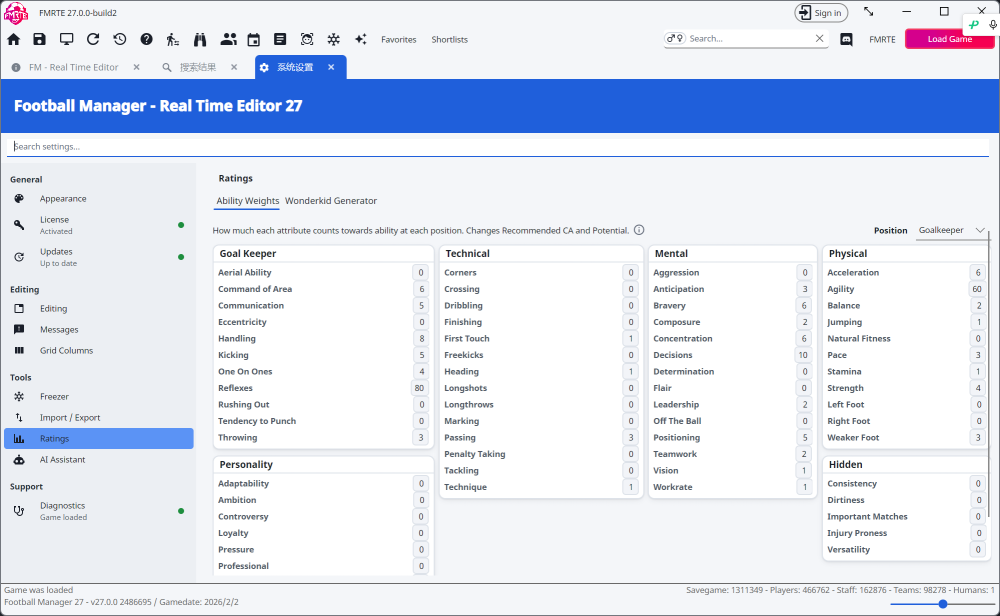Open Favorites in the toolbar

(399, 40)
